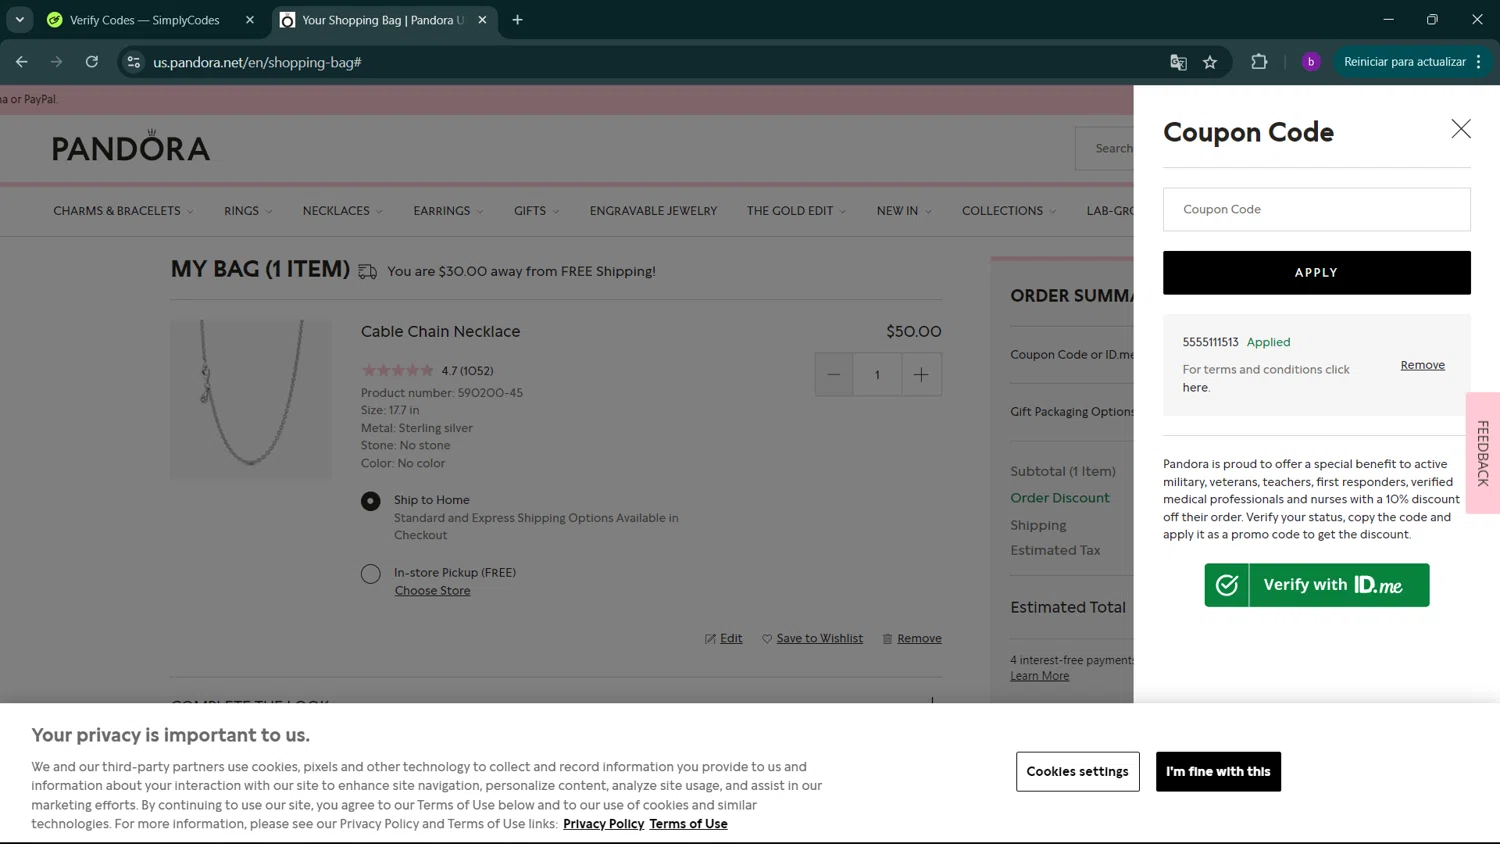This screenshot has width=1500, height=844.
Task: Expand The Gold Edit menu
Action: [x=796, y=211]
